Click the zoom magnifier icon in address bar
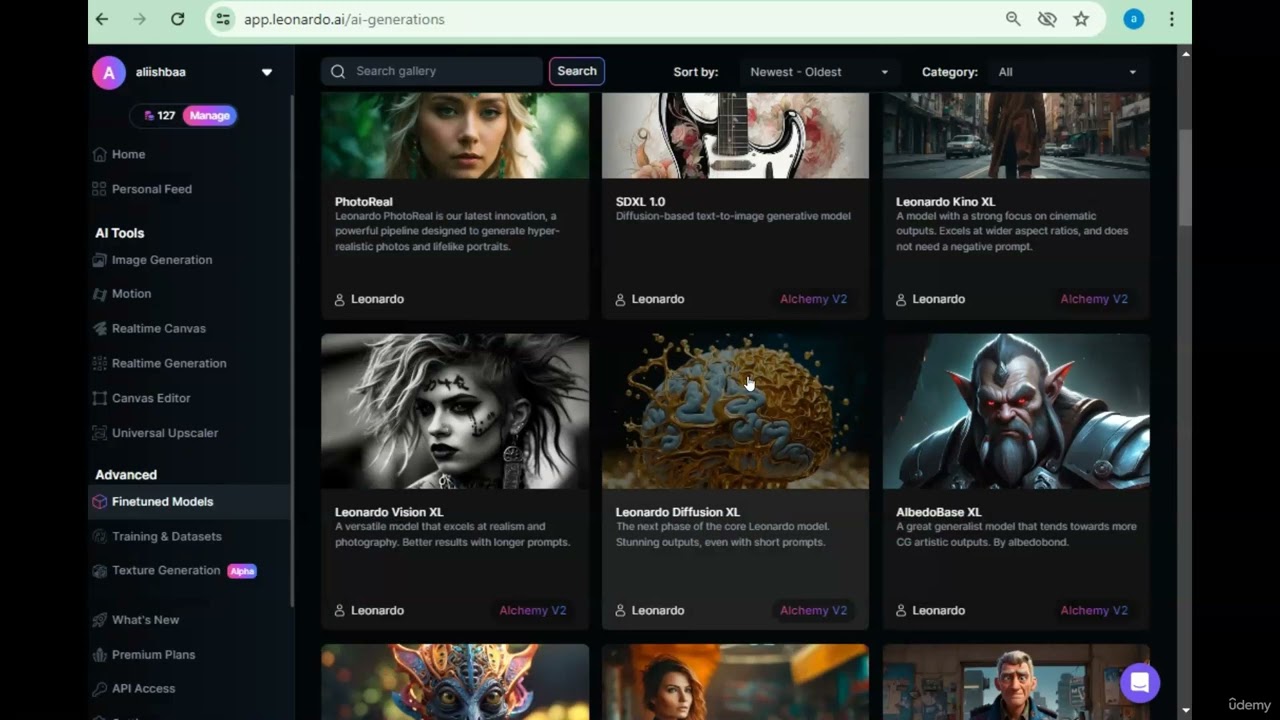The width and height of the screenshot is (1280, 720). point(1013,19)
